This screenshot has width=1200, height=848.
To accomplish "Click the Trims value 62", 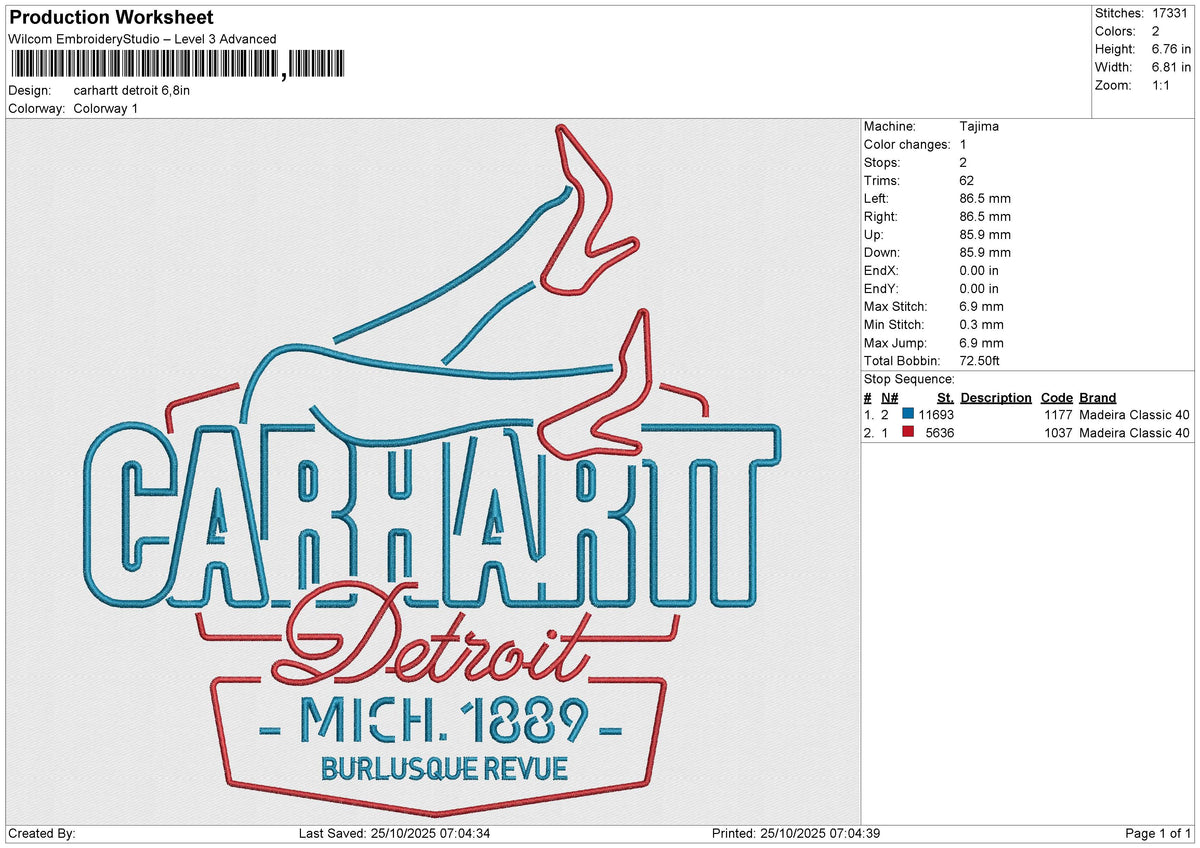I will (965, 180).
